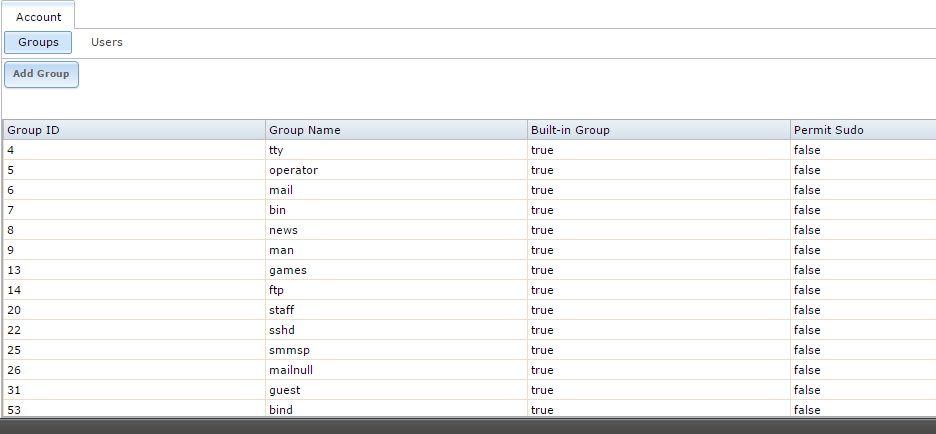Switch to the Users section

click(107, 42)
